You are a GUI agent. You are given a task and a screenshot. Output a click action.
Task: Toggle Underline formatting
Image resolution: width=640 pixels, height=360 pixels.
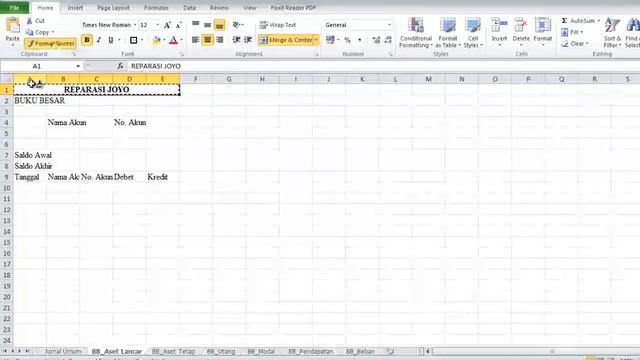point(111,40)
